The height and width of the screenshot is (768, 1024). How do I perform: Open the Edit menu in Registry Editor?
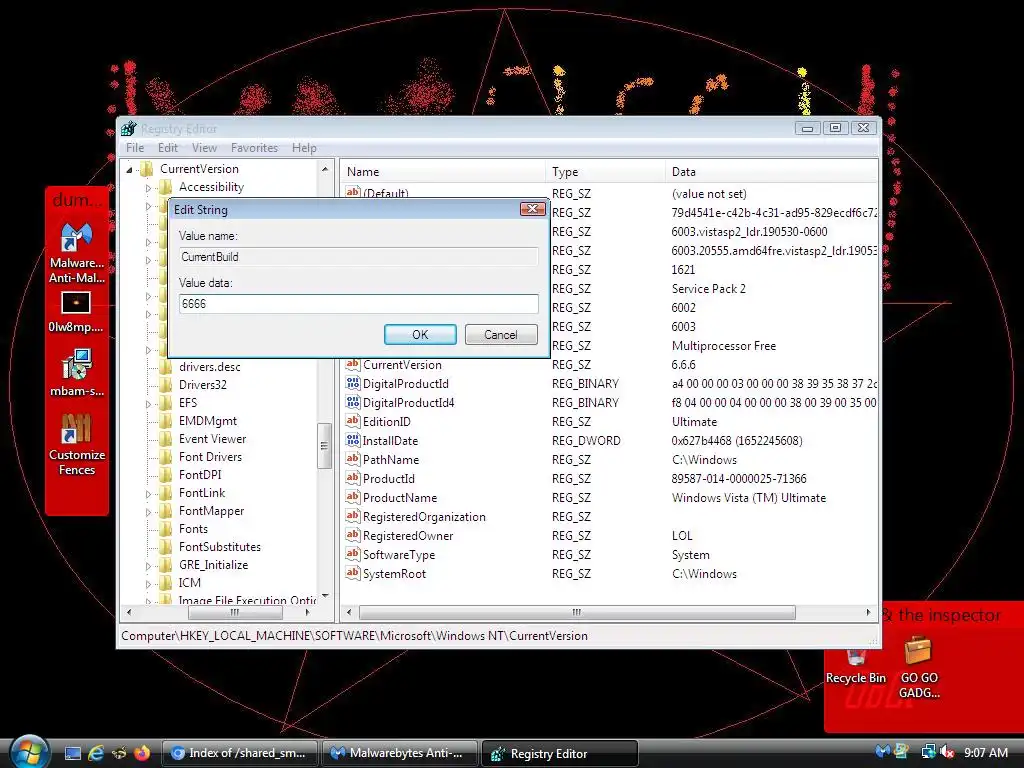(x=168, y=148)
